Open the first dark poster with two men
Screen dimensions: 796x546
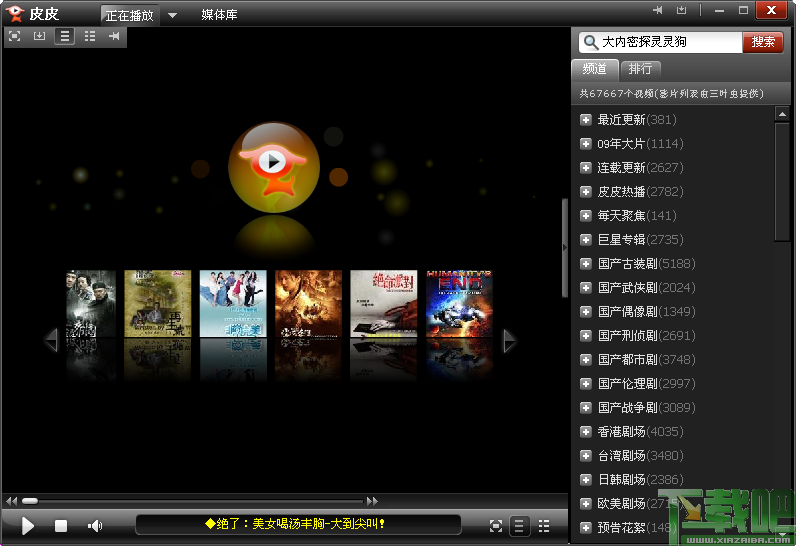click(91, 303)
